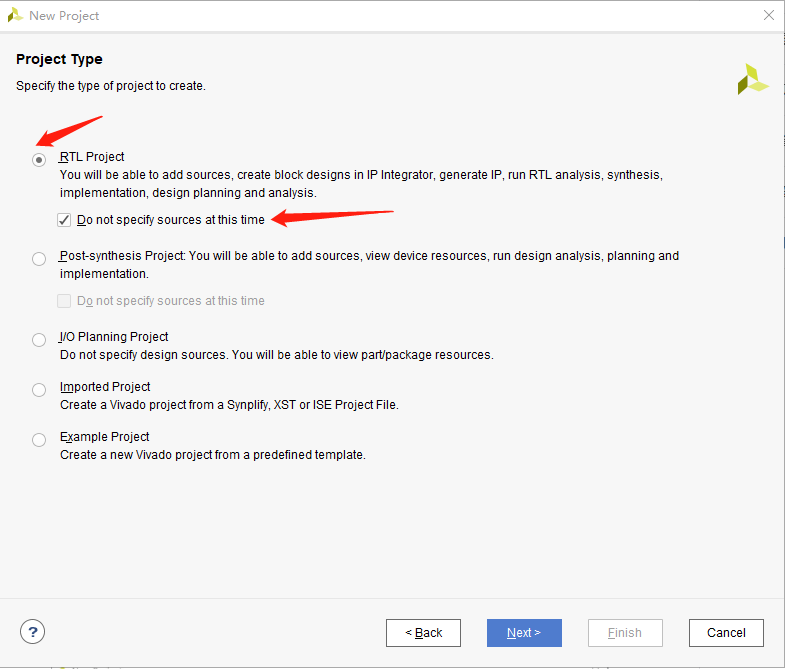Viewport: 785px width, 669px height.
Task: Click the 'RTL Project' label text
Action: (x=92, y=157)
